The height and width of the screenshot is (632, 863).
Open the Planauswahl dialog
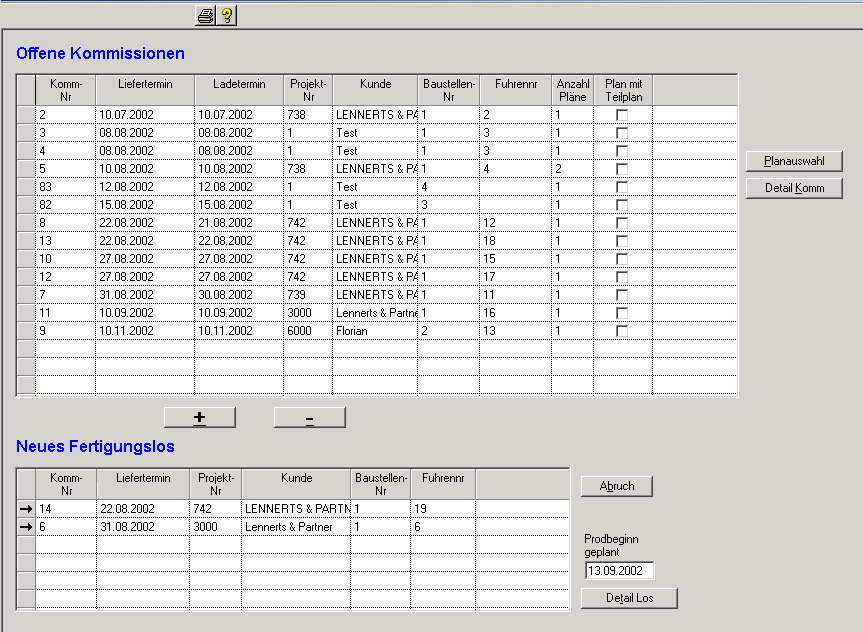tap(794, 161)
